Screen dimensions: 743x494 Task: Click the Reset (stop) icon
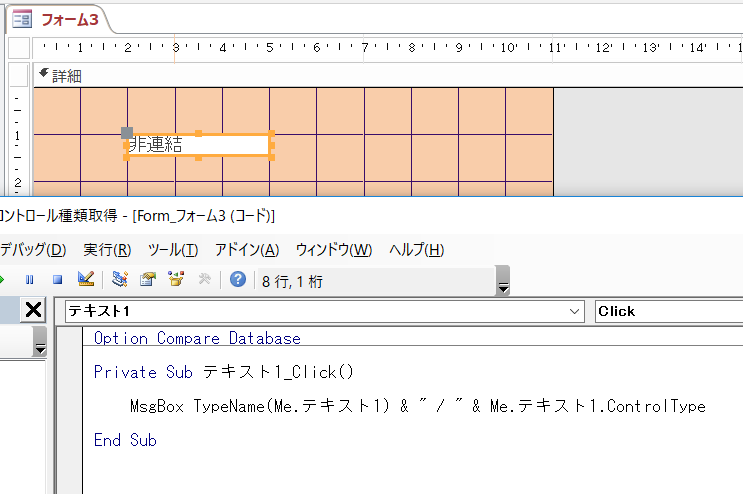57,280
